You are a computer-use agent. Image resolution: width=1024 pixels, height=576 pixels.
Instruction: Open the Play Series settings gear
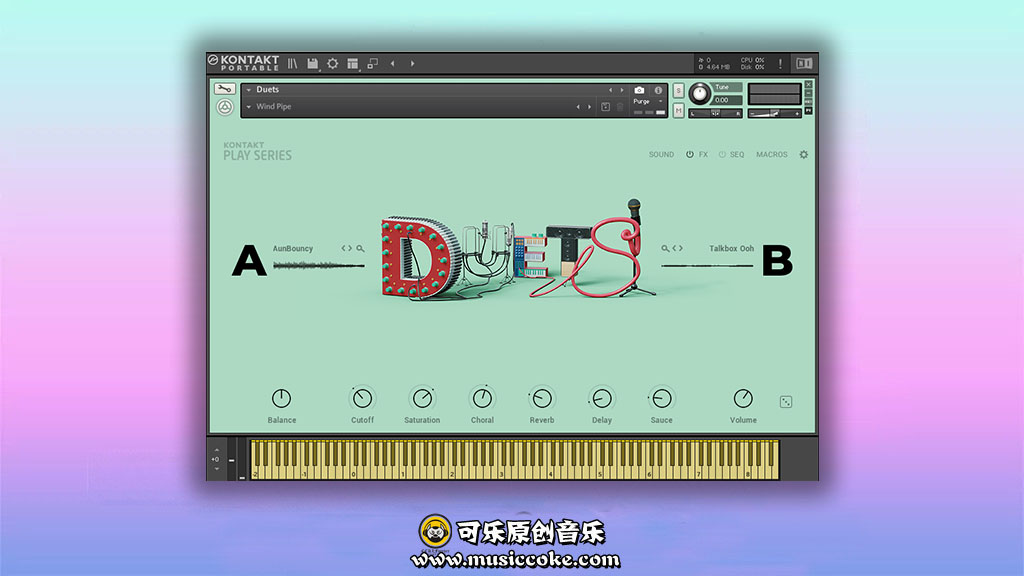[804, 155]
